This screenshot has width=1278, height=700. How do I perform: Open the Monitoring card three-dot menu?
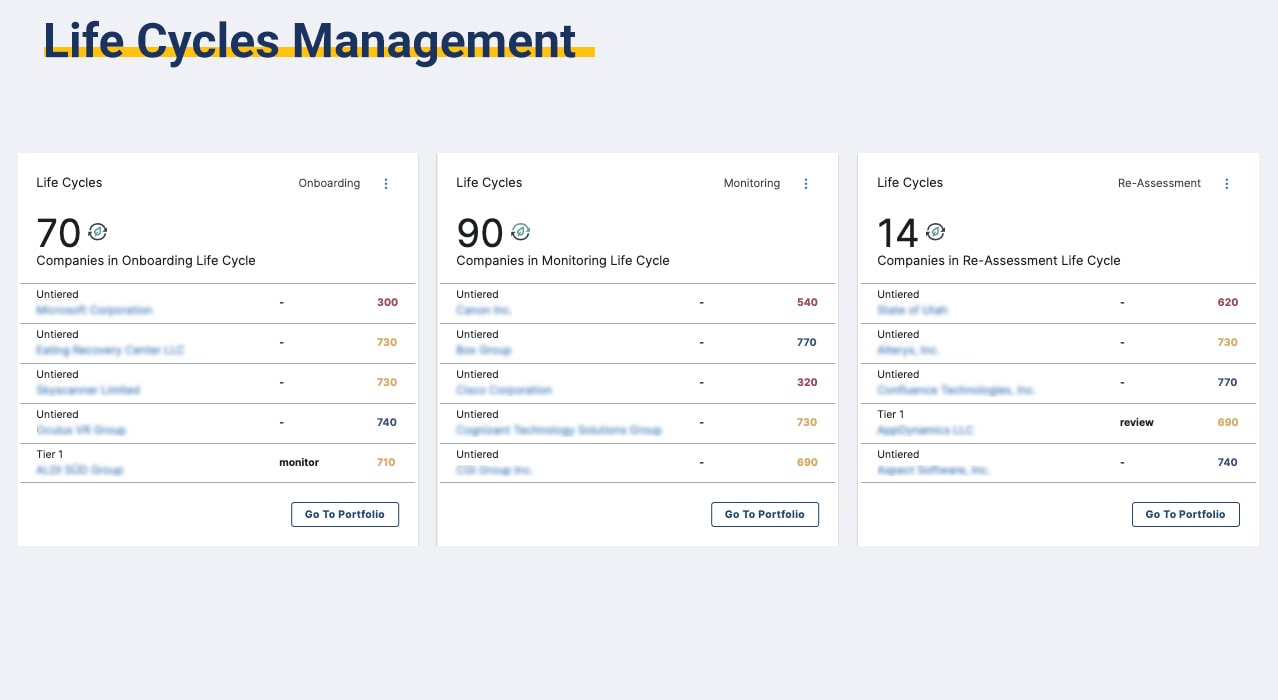pos(806,184)
